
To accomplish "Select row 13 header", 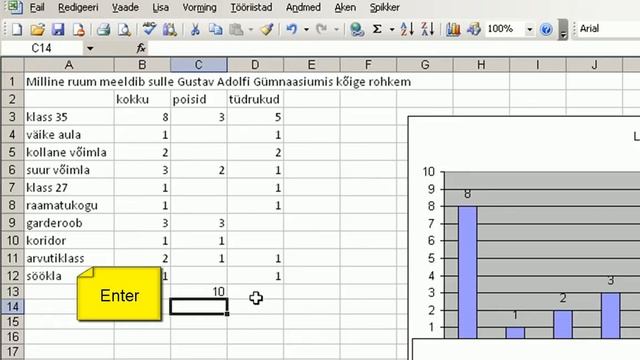I will [12, 292].
